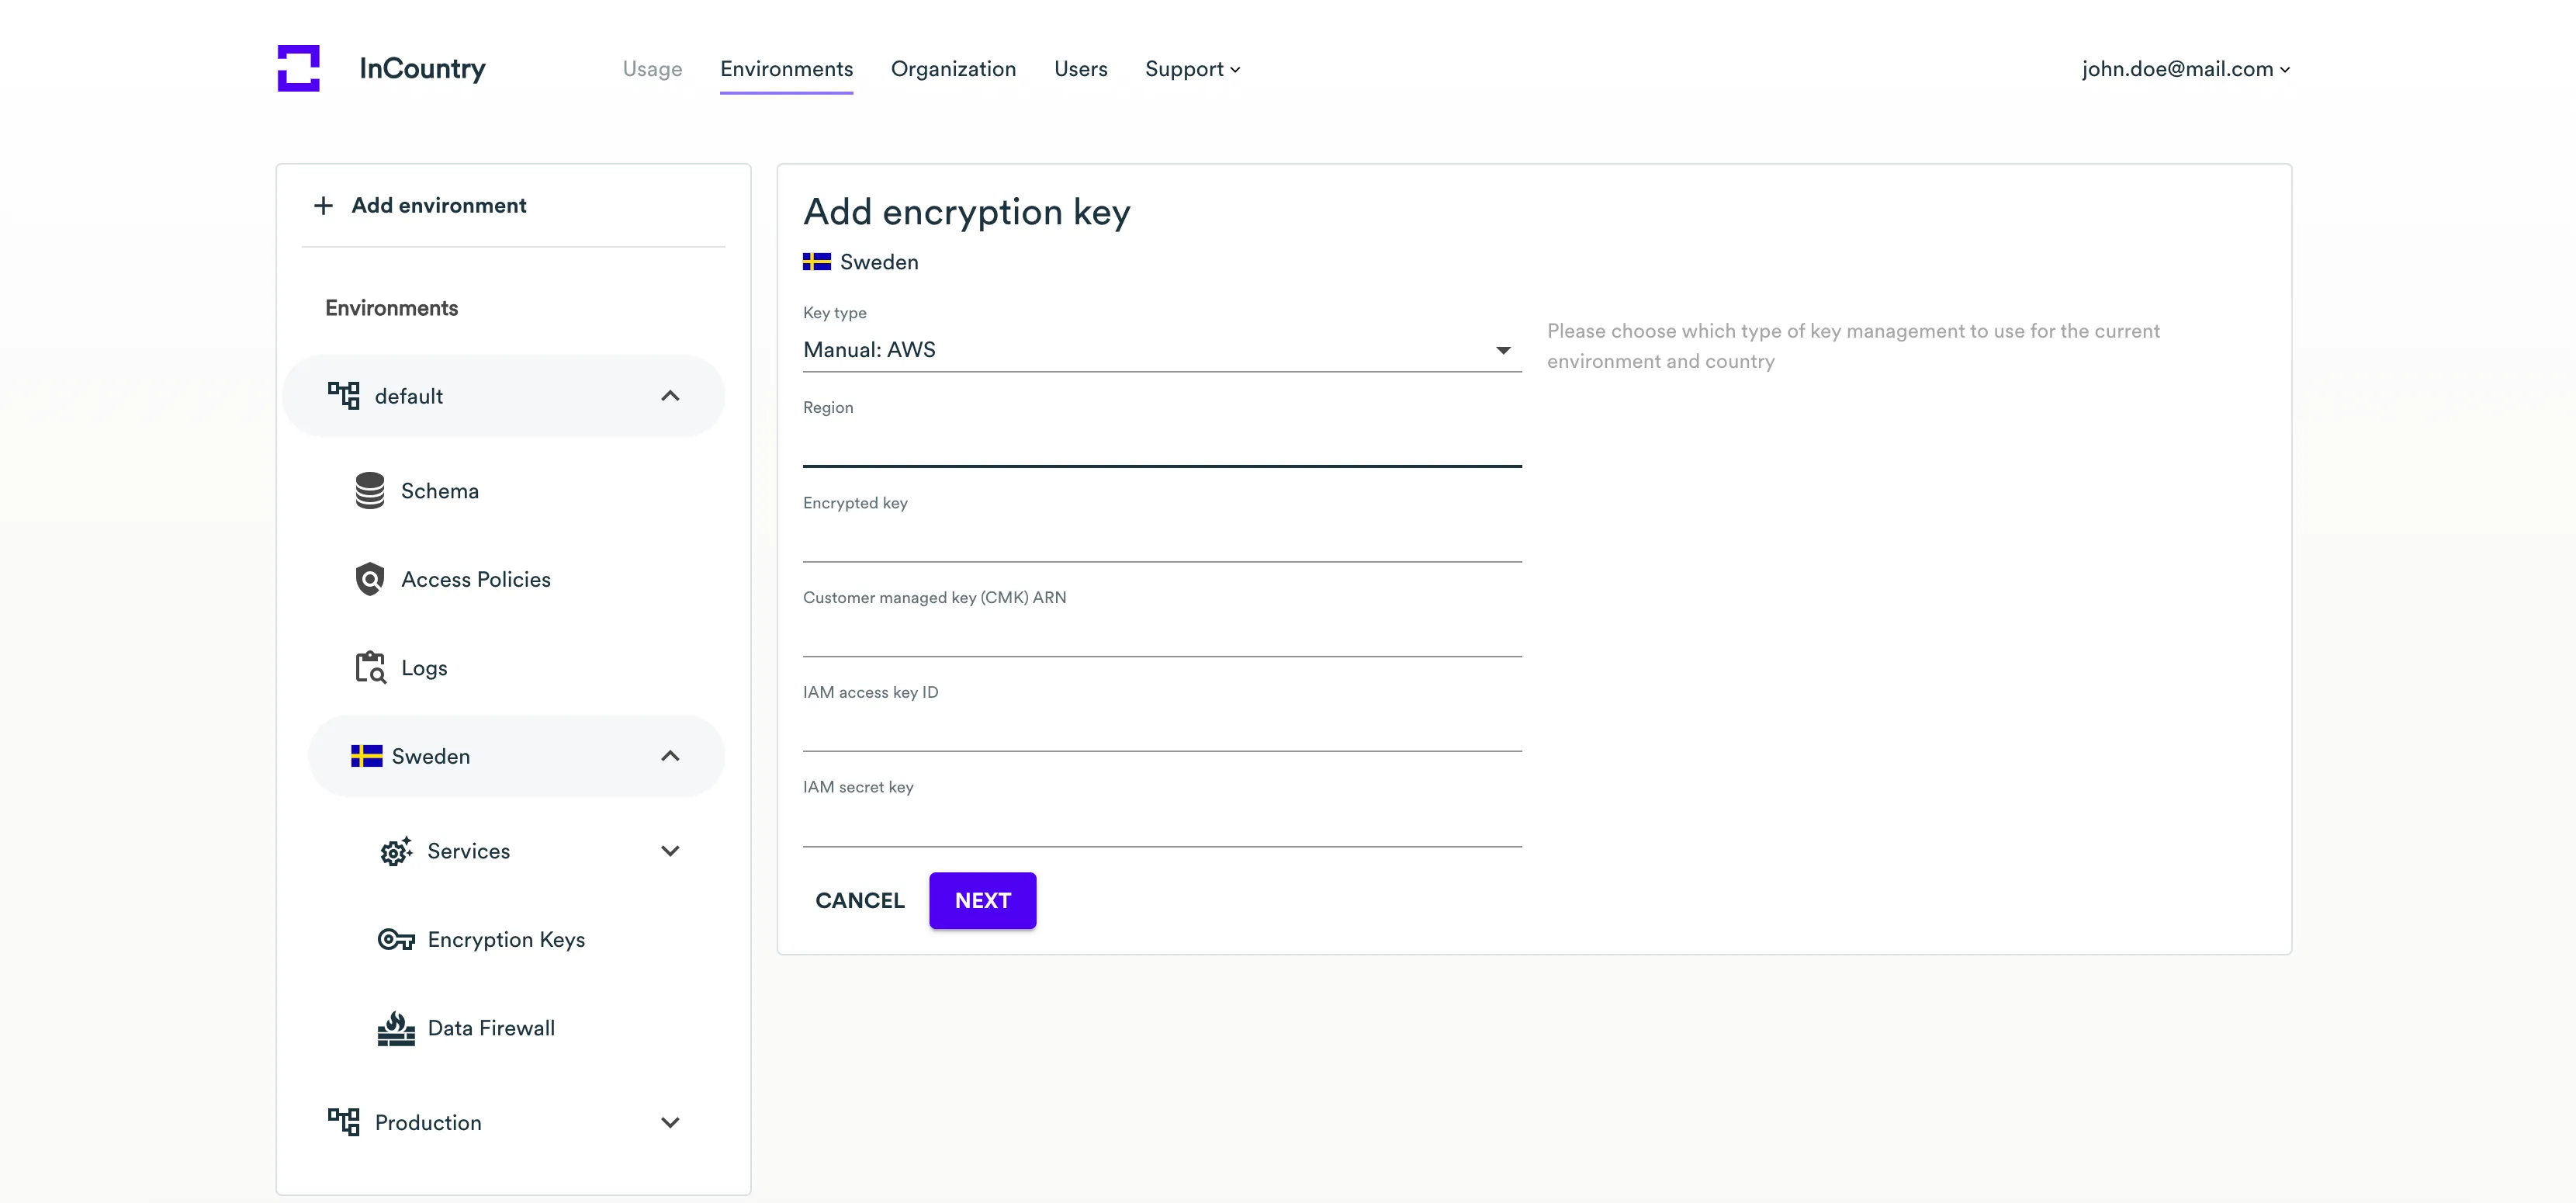Expand the Services submenu
The width and height of the screenshot is (2576, 1203).
[670, 851]
